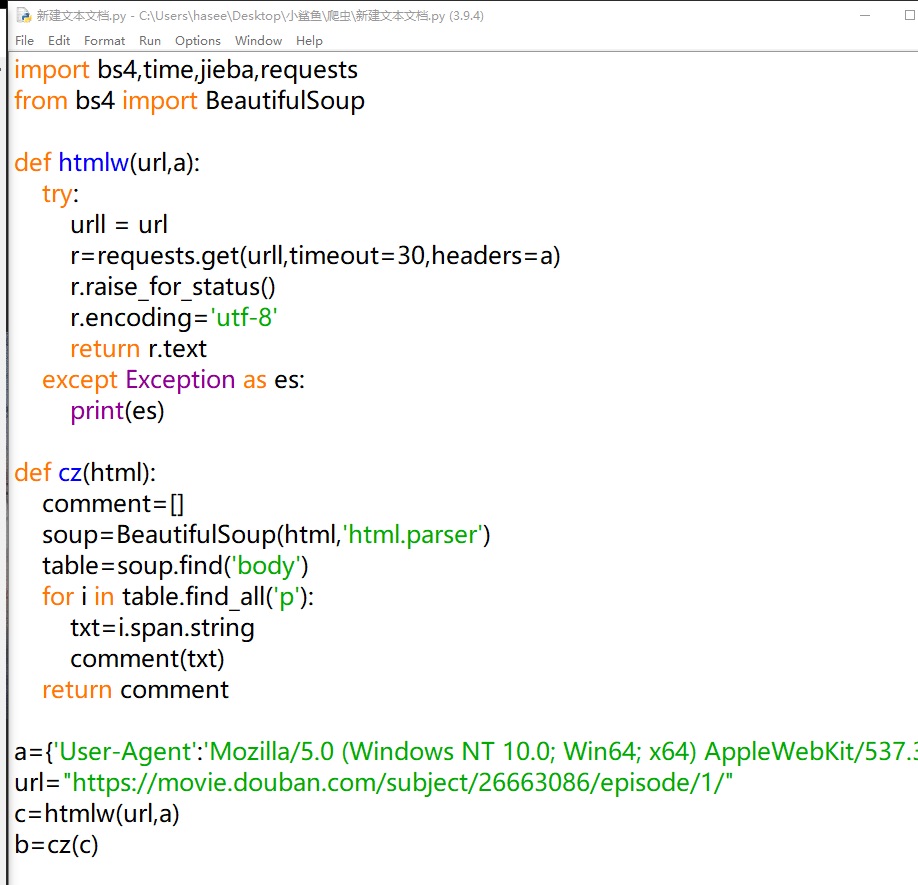Place cursor on the b=cz(c) line
Screen dimensions: 918x885
tap(57, 845)
